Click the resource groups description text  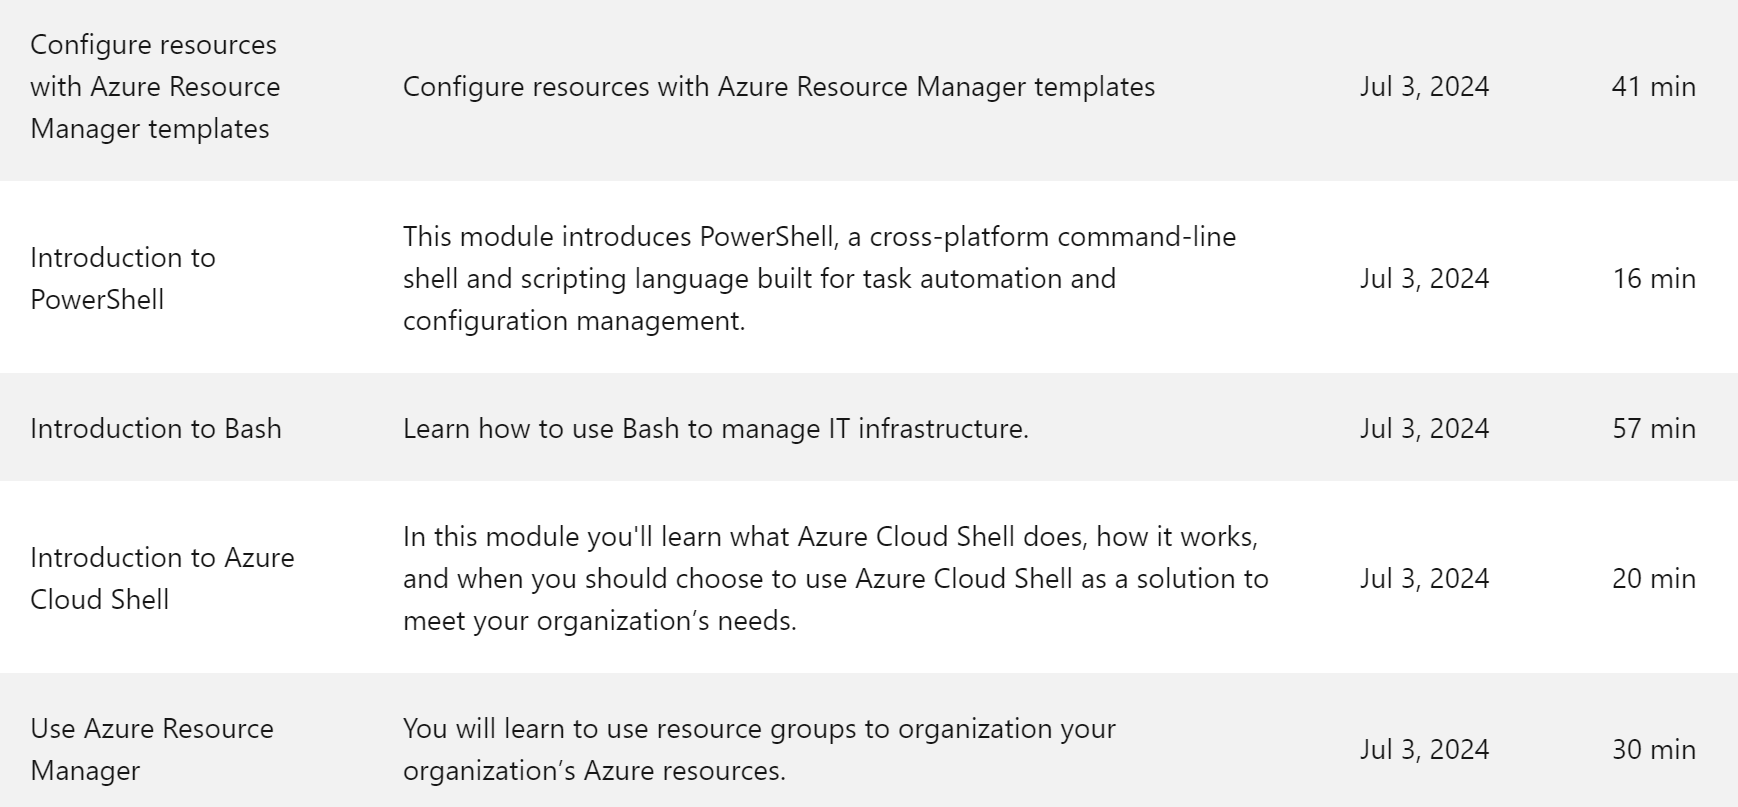pyautogui.click(x=759, y=750)
